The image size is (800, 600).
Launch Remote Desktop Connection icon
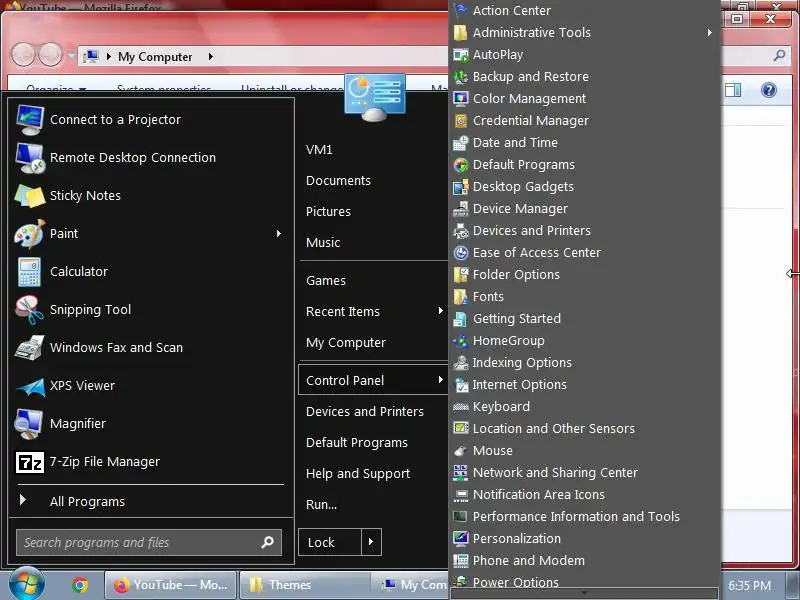[30, 158]
